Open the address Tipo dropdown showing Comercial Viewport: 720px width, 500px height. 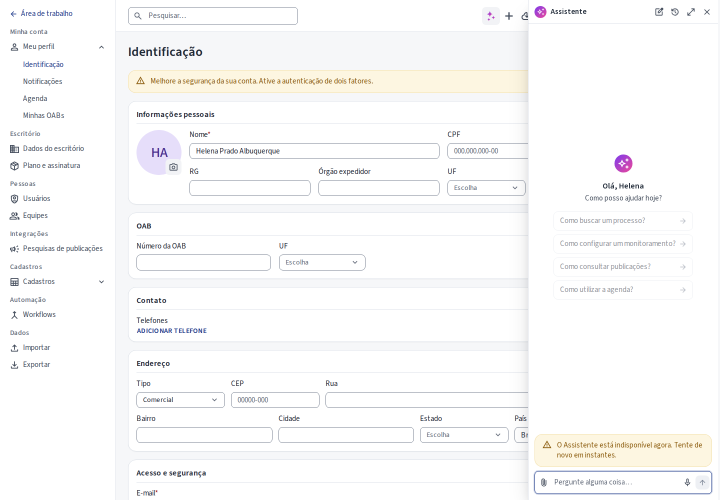(x=180, y=400)
